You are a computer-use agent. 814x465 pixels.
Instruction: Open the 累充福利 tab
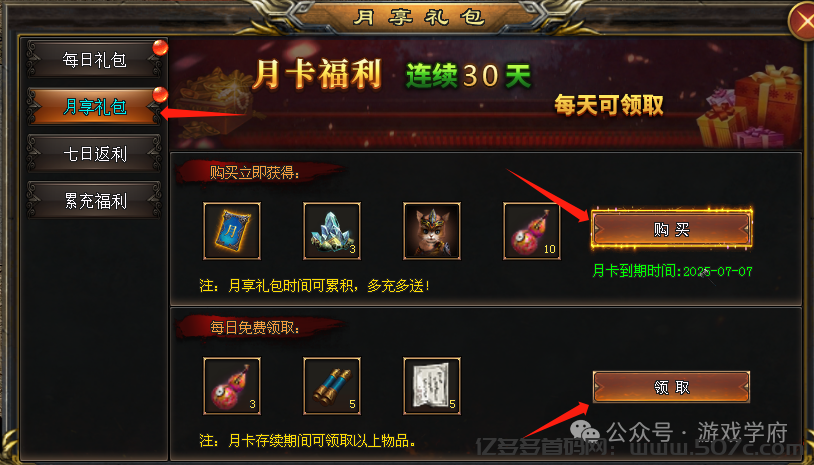coord(94,201)
